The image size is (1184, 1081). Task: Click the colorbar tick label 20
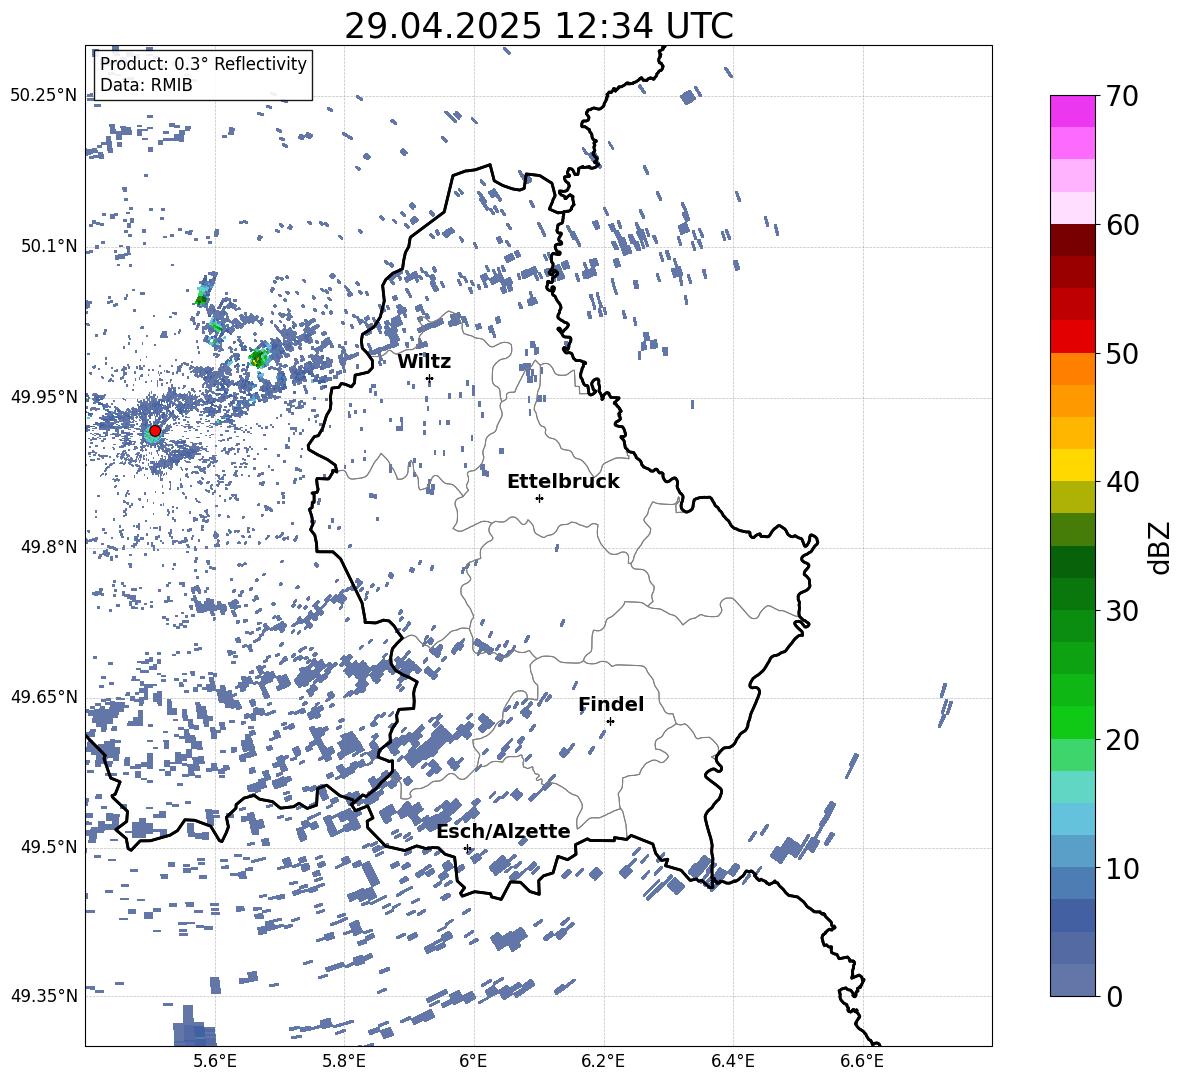pos(1122,739)
